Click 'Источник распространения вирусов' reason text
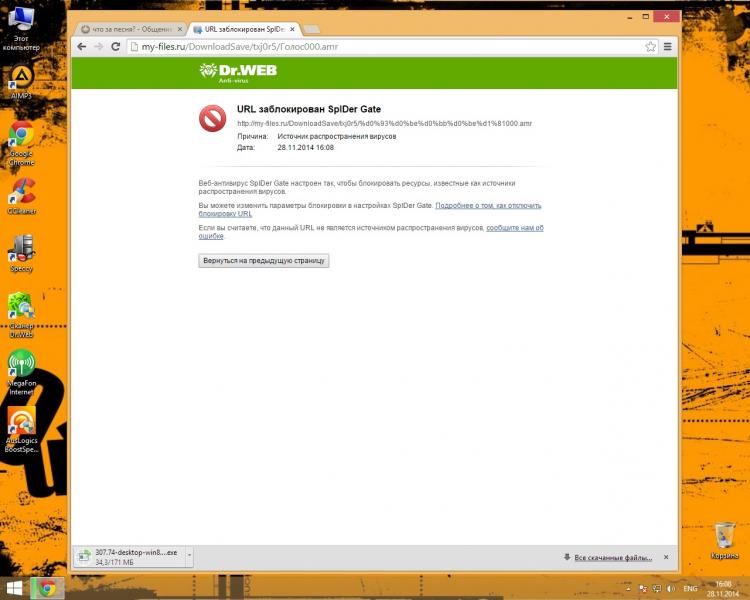This screenshot has height=600, width=750. (337, 136)
